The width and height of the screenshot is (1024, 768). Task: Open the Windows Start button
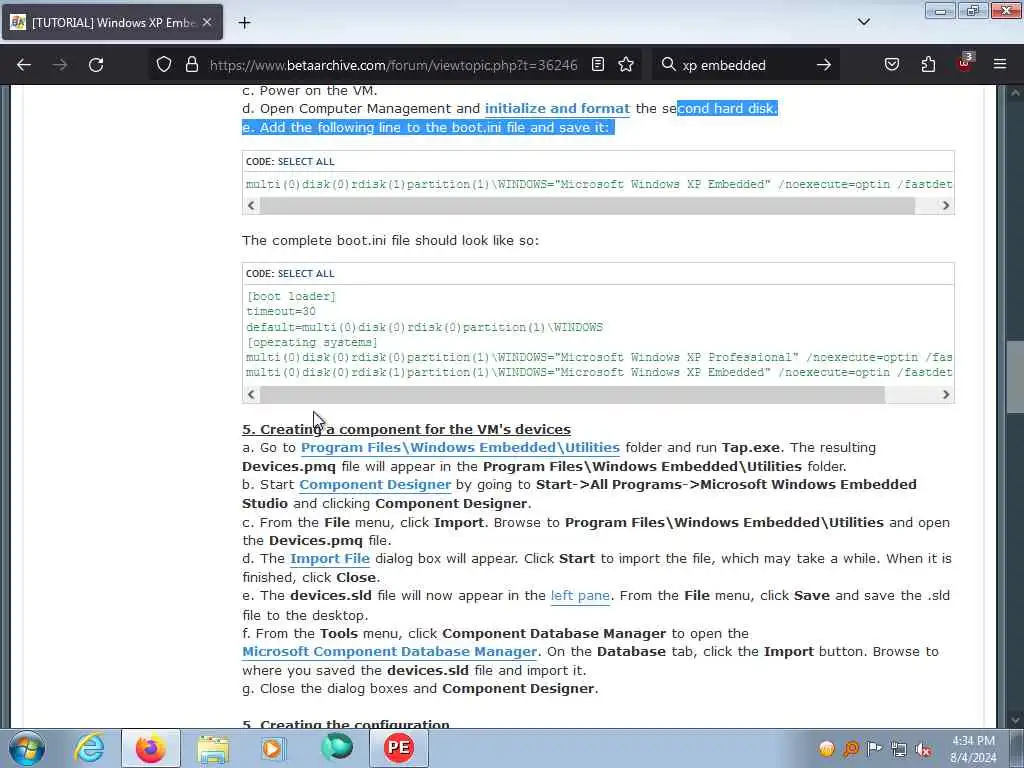(x=27, y=748)
